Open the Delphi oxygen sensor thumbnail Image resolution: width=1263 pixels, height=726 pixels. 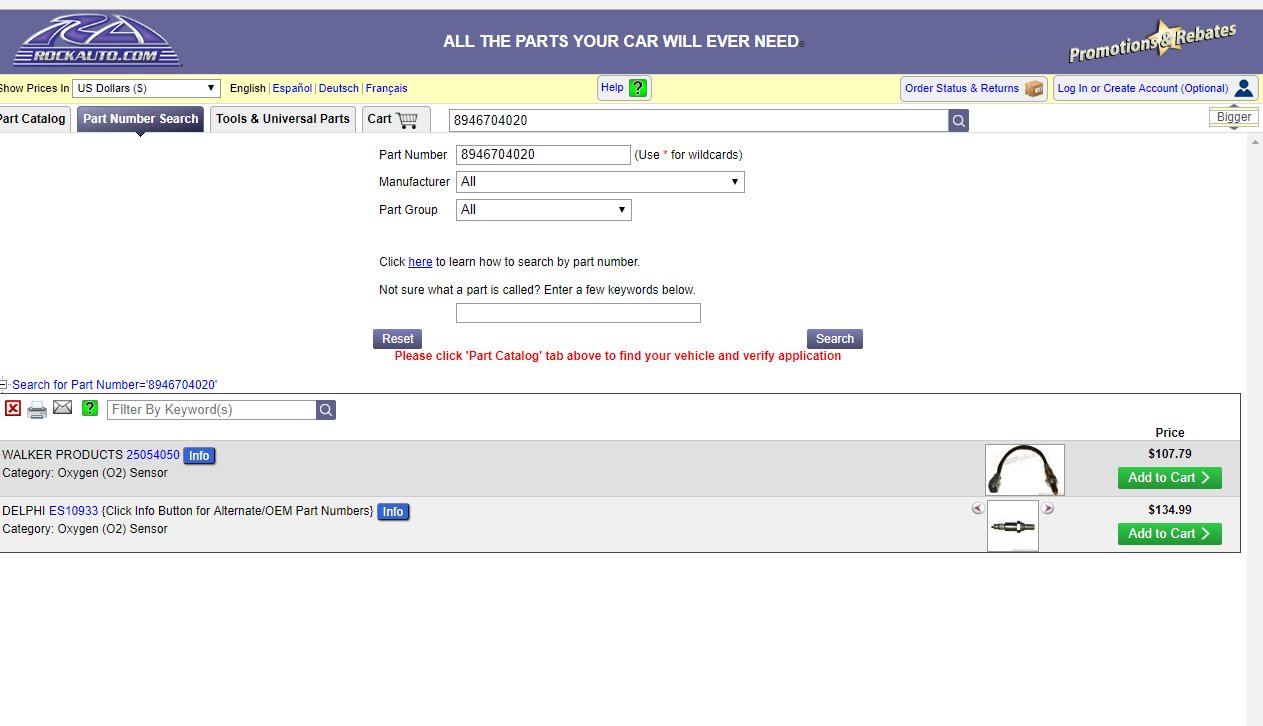[1013, 526]
